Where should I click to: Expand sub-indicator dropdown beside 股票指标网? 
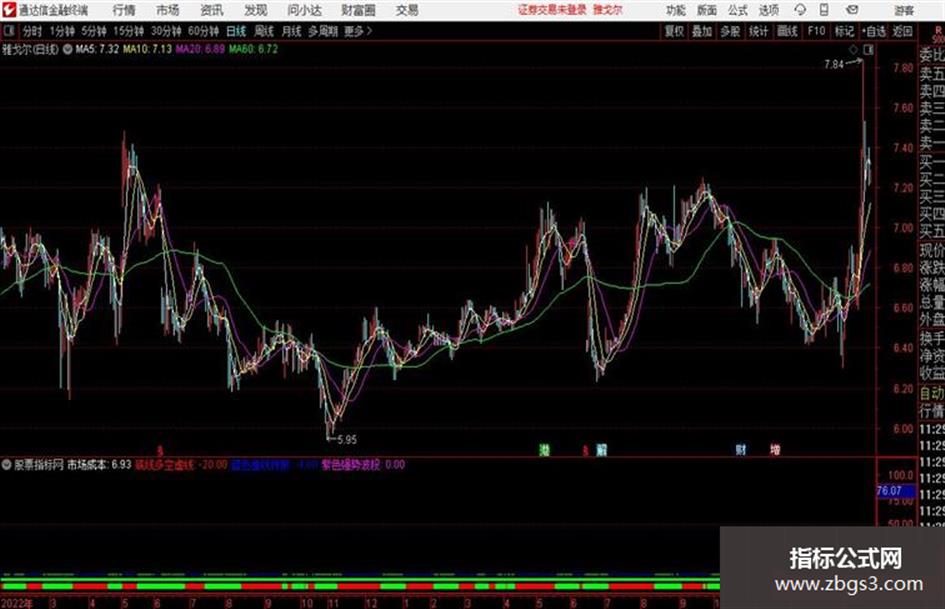(x=7, y=465)
